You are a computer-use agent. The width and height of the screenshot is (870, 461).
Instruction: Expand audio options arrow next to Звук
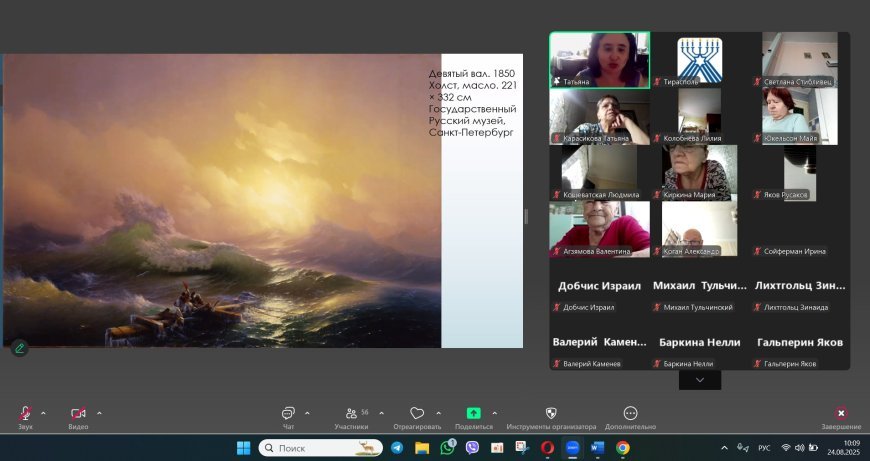pos(43,413)
